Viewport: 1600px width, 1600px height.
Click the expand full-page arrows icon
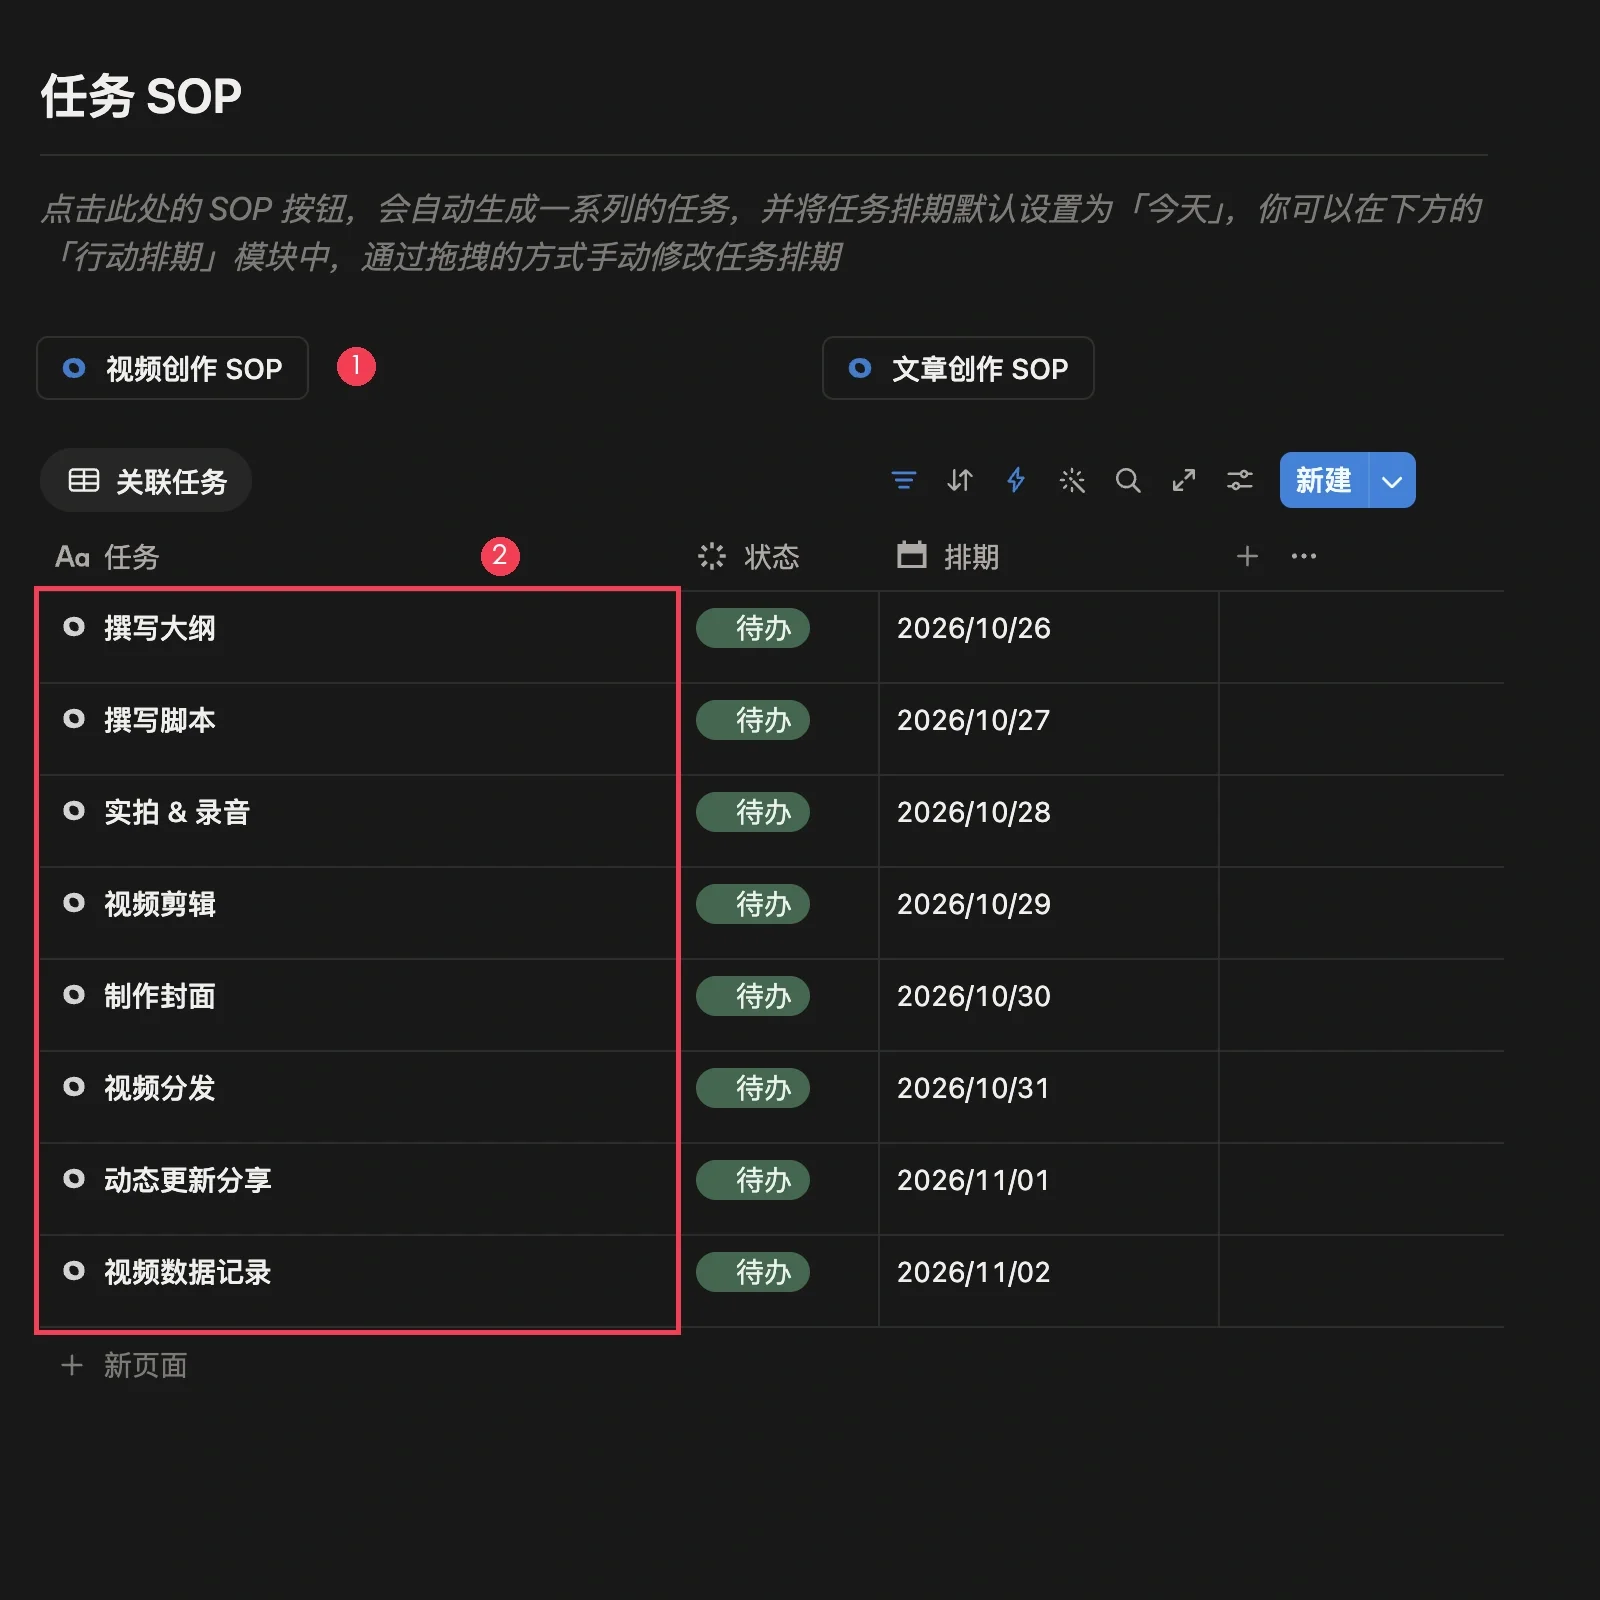point(1184,481)
